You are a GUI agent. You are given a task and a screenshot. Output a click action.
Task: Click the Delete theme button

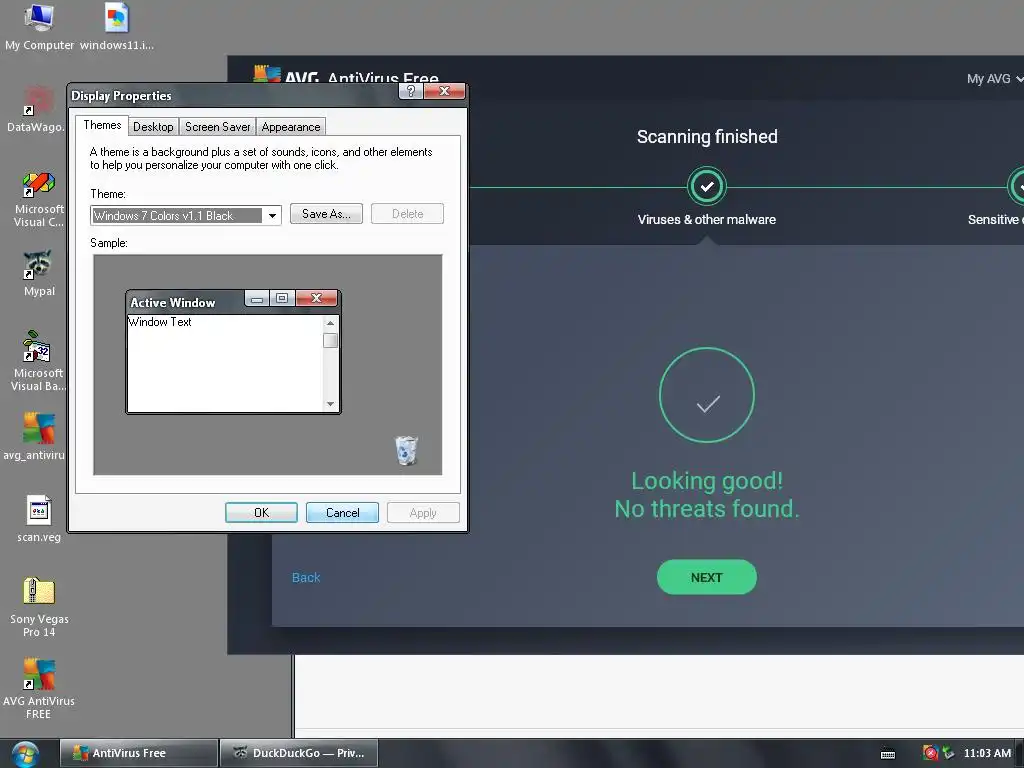(x=408, y=214)
